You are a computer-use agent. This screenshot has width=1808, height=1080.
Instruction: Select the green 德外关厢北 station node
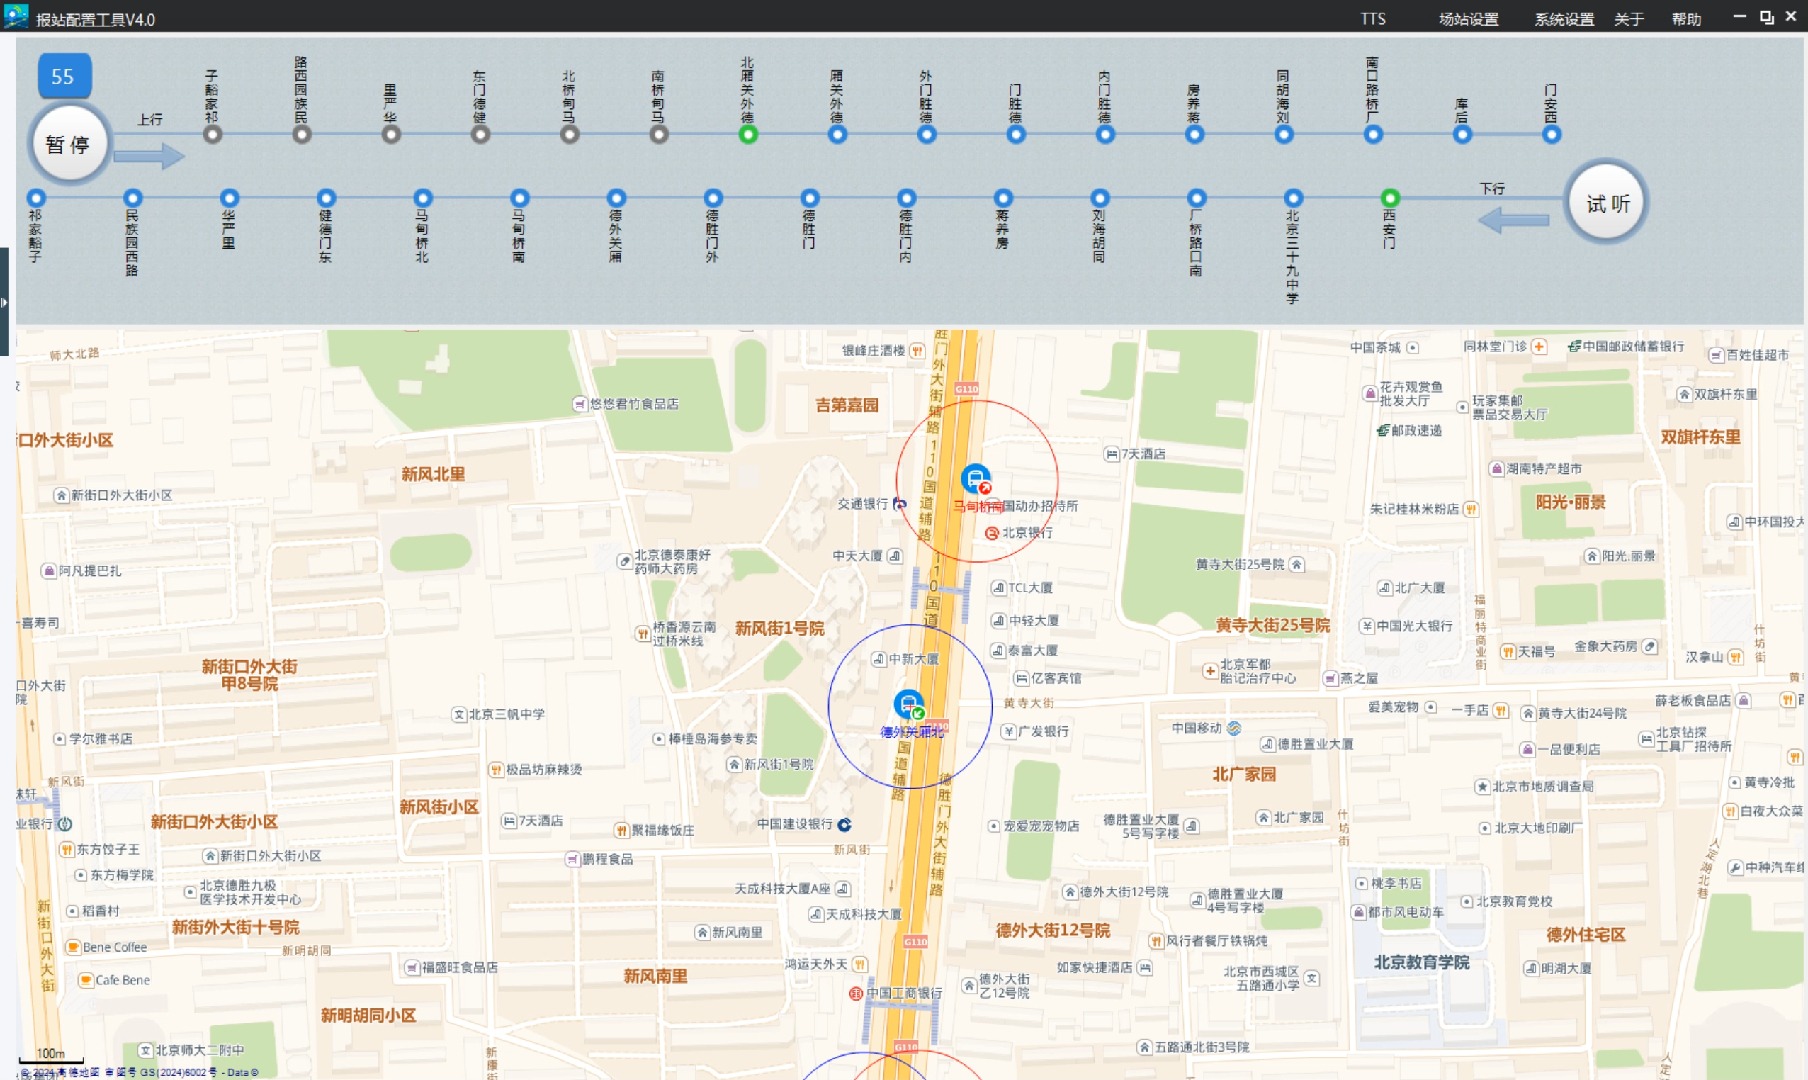tap(748, 134)
